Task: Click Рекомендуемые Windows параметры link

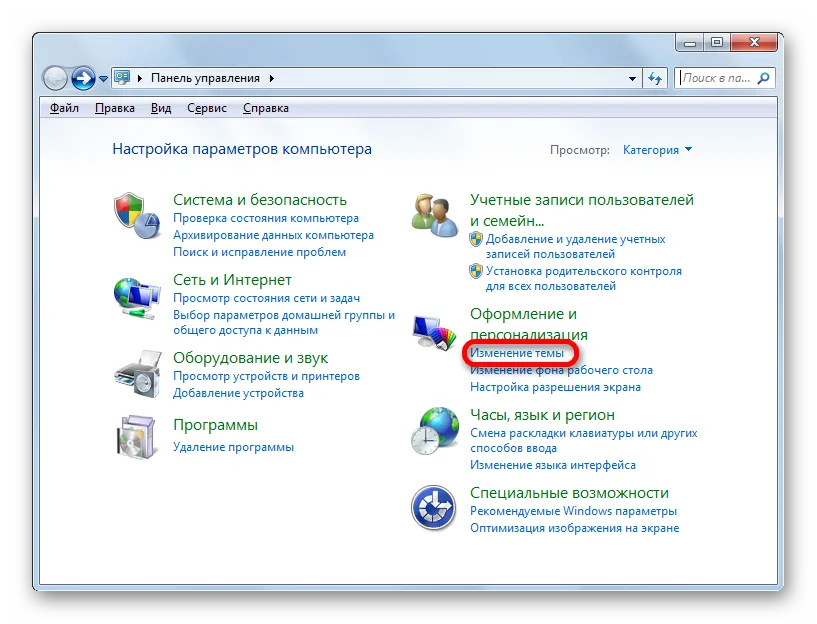Action: 573,511
